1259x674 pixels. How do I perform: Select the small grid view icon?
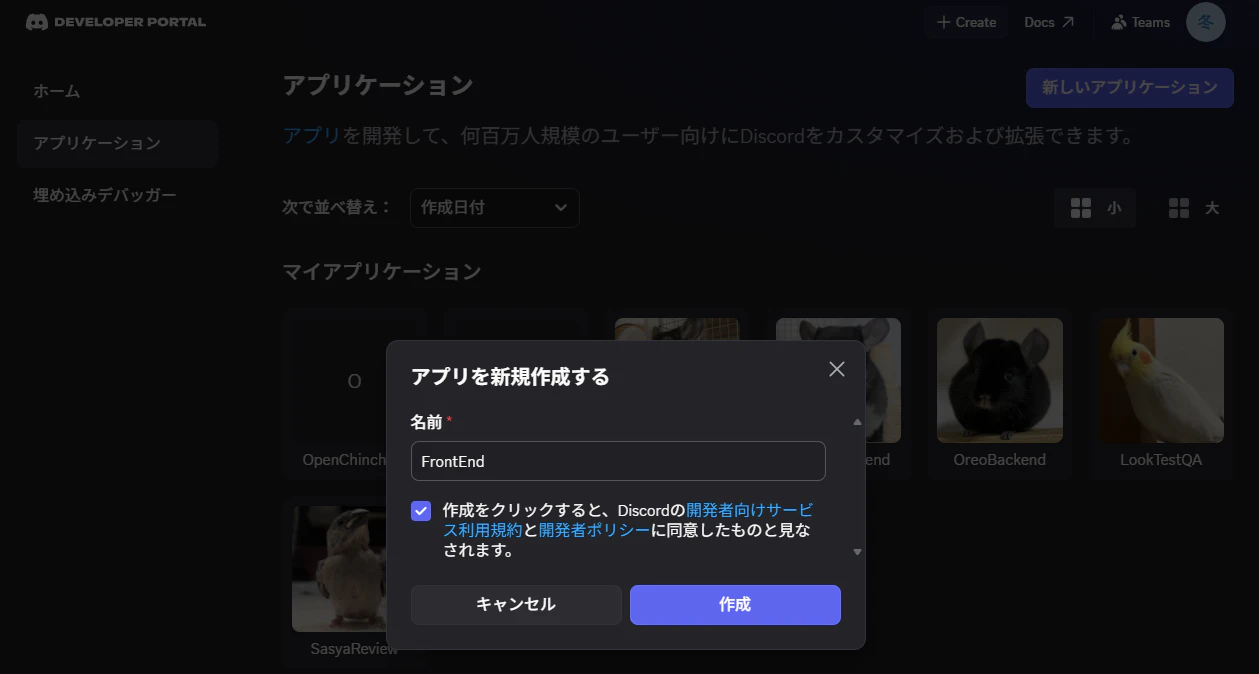(x=1081, y=208)
